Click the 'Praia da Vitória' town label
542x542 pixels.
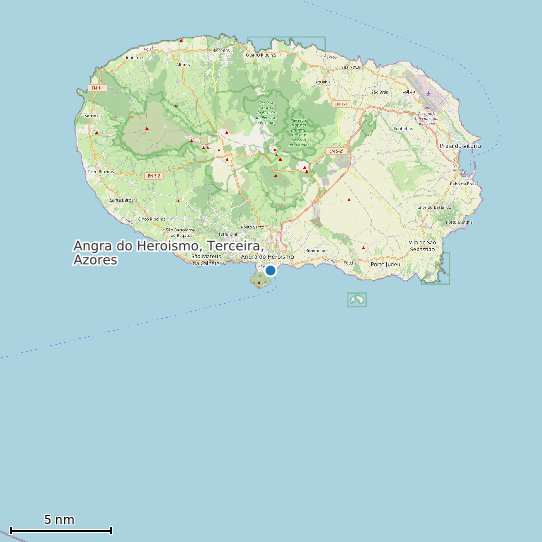[x=460, y=146]
